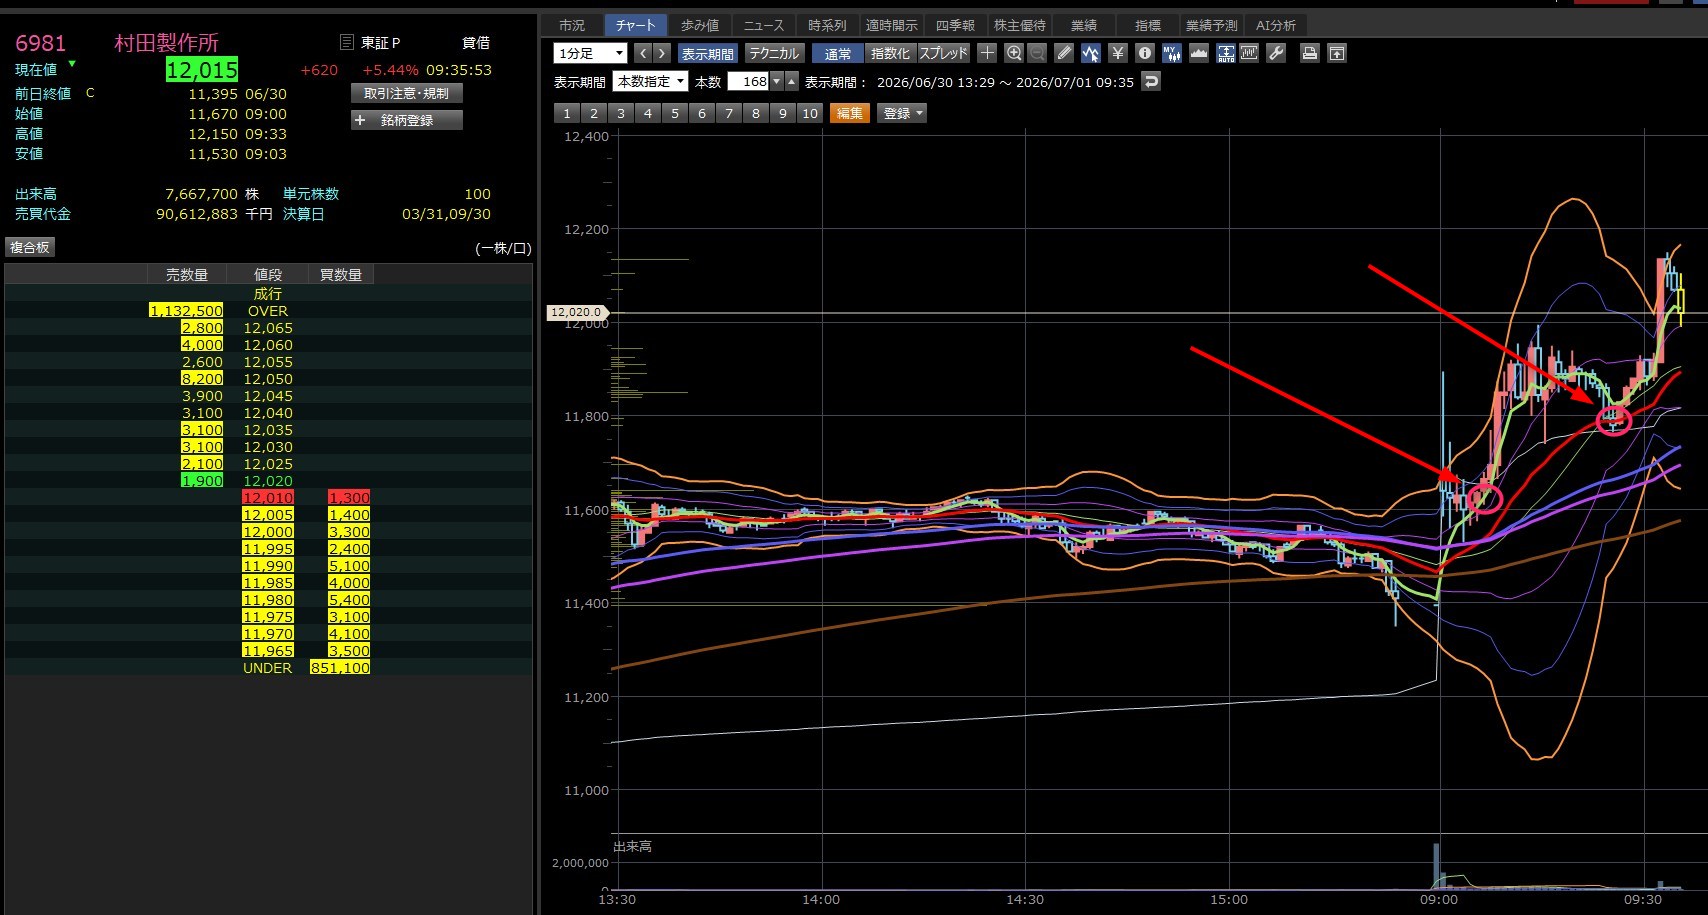This screenshot has width=1708, height=915.
Task: Click the 表示期間 button
Action: (x=707, y=53)
